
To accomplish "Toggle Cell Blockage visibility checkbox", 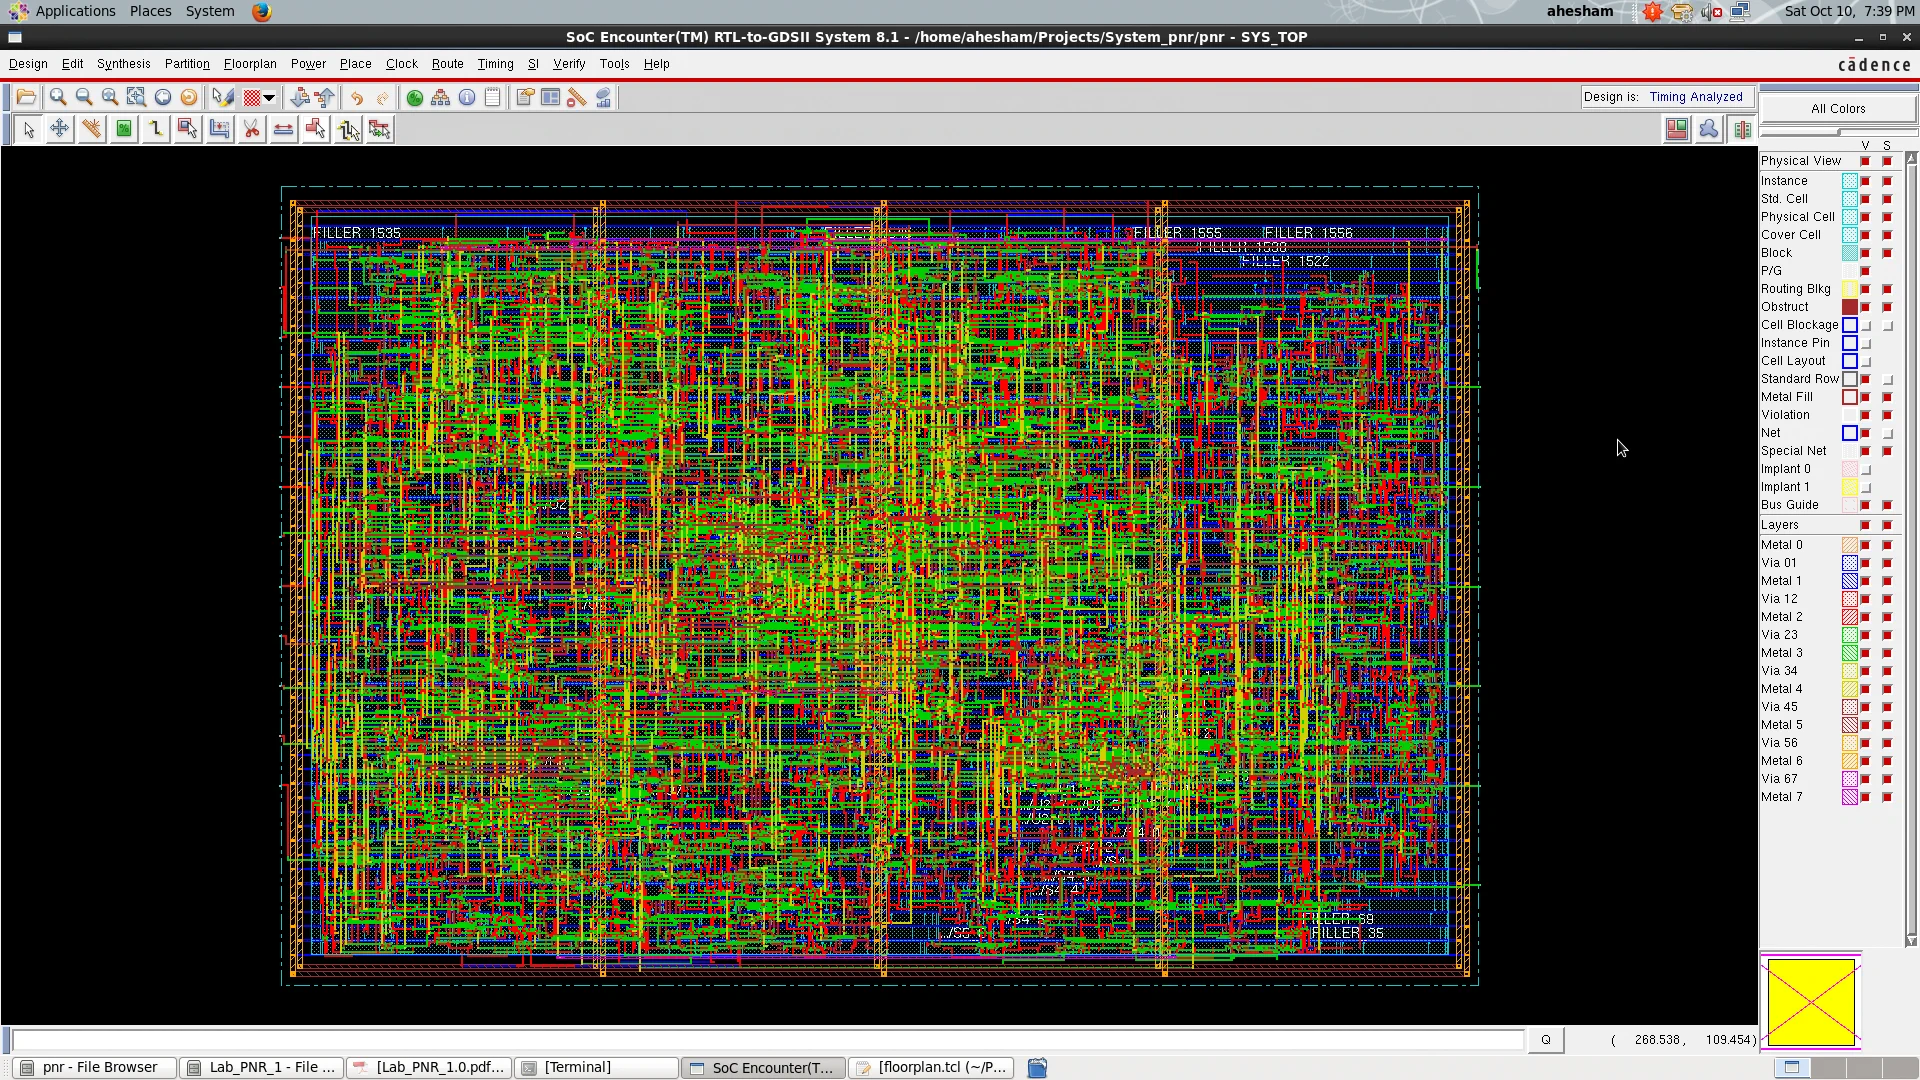I will point(1865,325).
